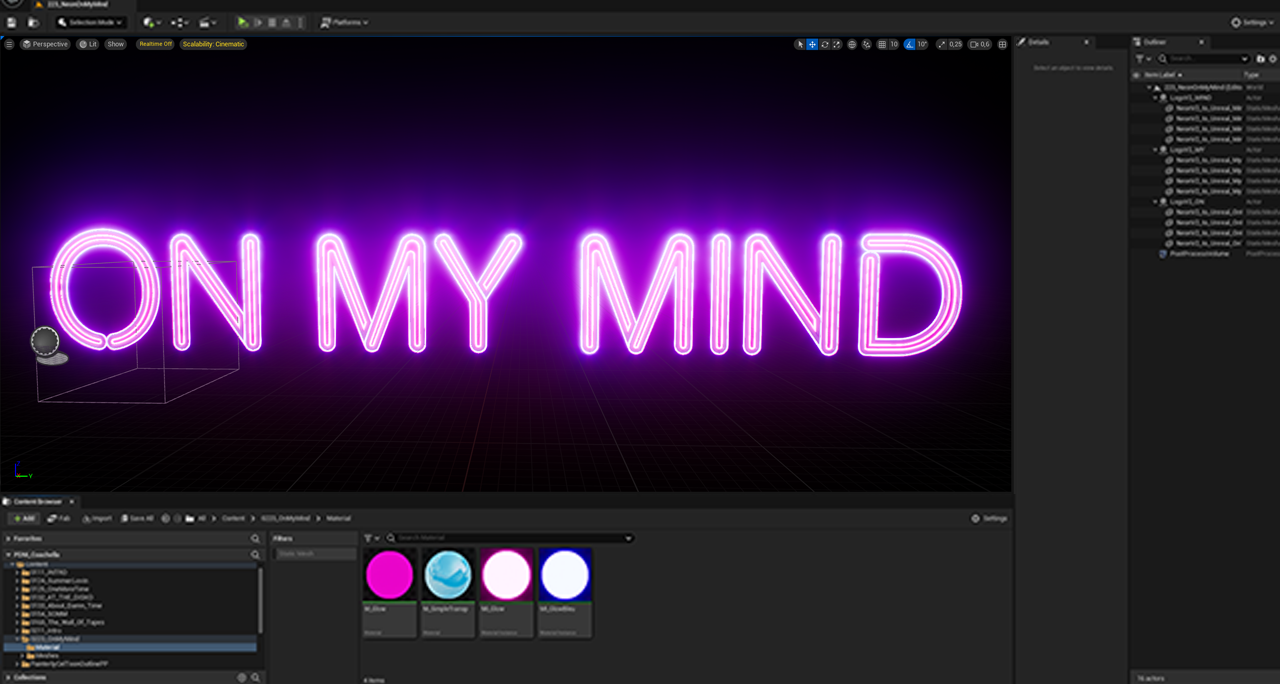
Task: Expand the LoginVS_WND actor in the Outliner
Action: (1154, 97)
